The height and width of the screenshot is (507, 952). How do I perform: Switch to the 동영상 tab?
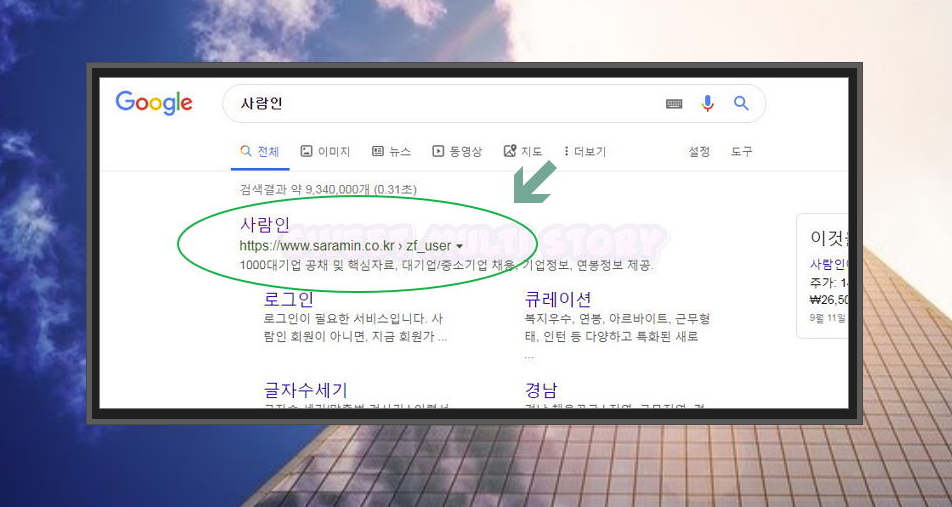[x=457, y=151]
